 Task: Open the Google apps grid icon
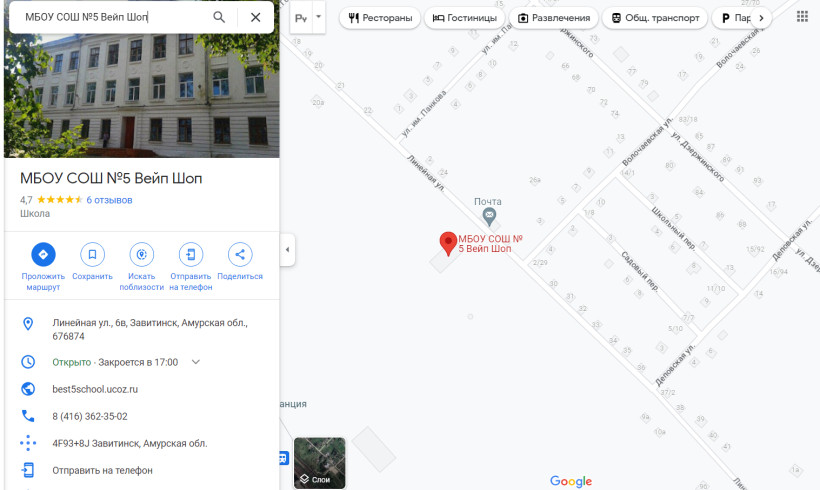coord(802,17)
